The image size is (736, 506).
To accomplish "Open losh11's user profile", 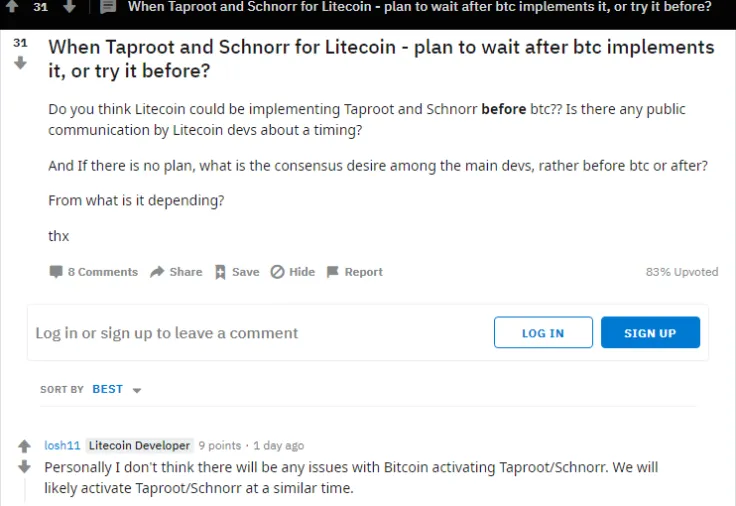I will (61, 445).
